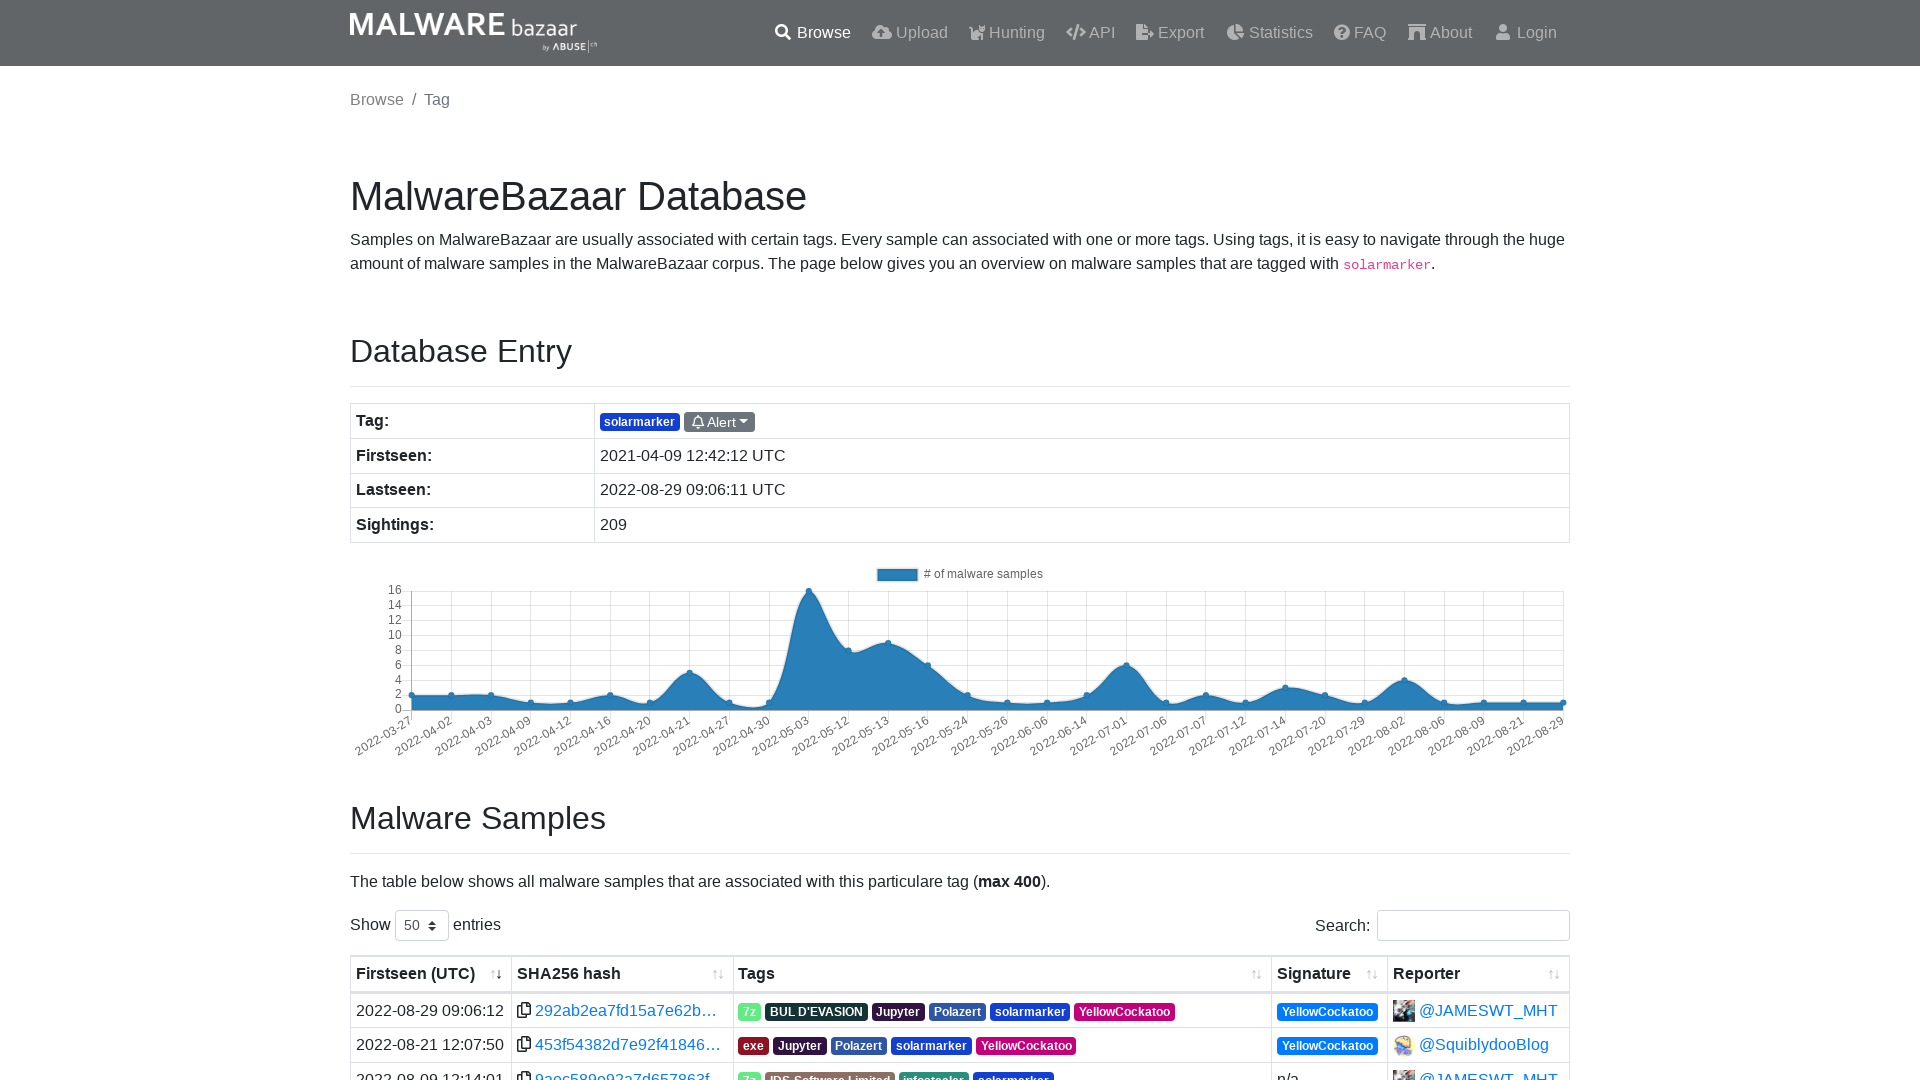Click the Firstseen value 2021-04-09 12:42:12 UTC
The width and height of the screenshot is (1920, 1080).
click(x=692, y=455)
